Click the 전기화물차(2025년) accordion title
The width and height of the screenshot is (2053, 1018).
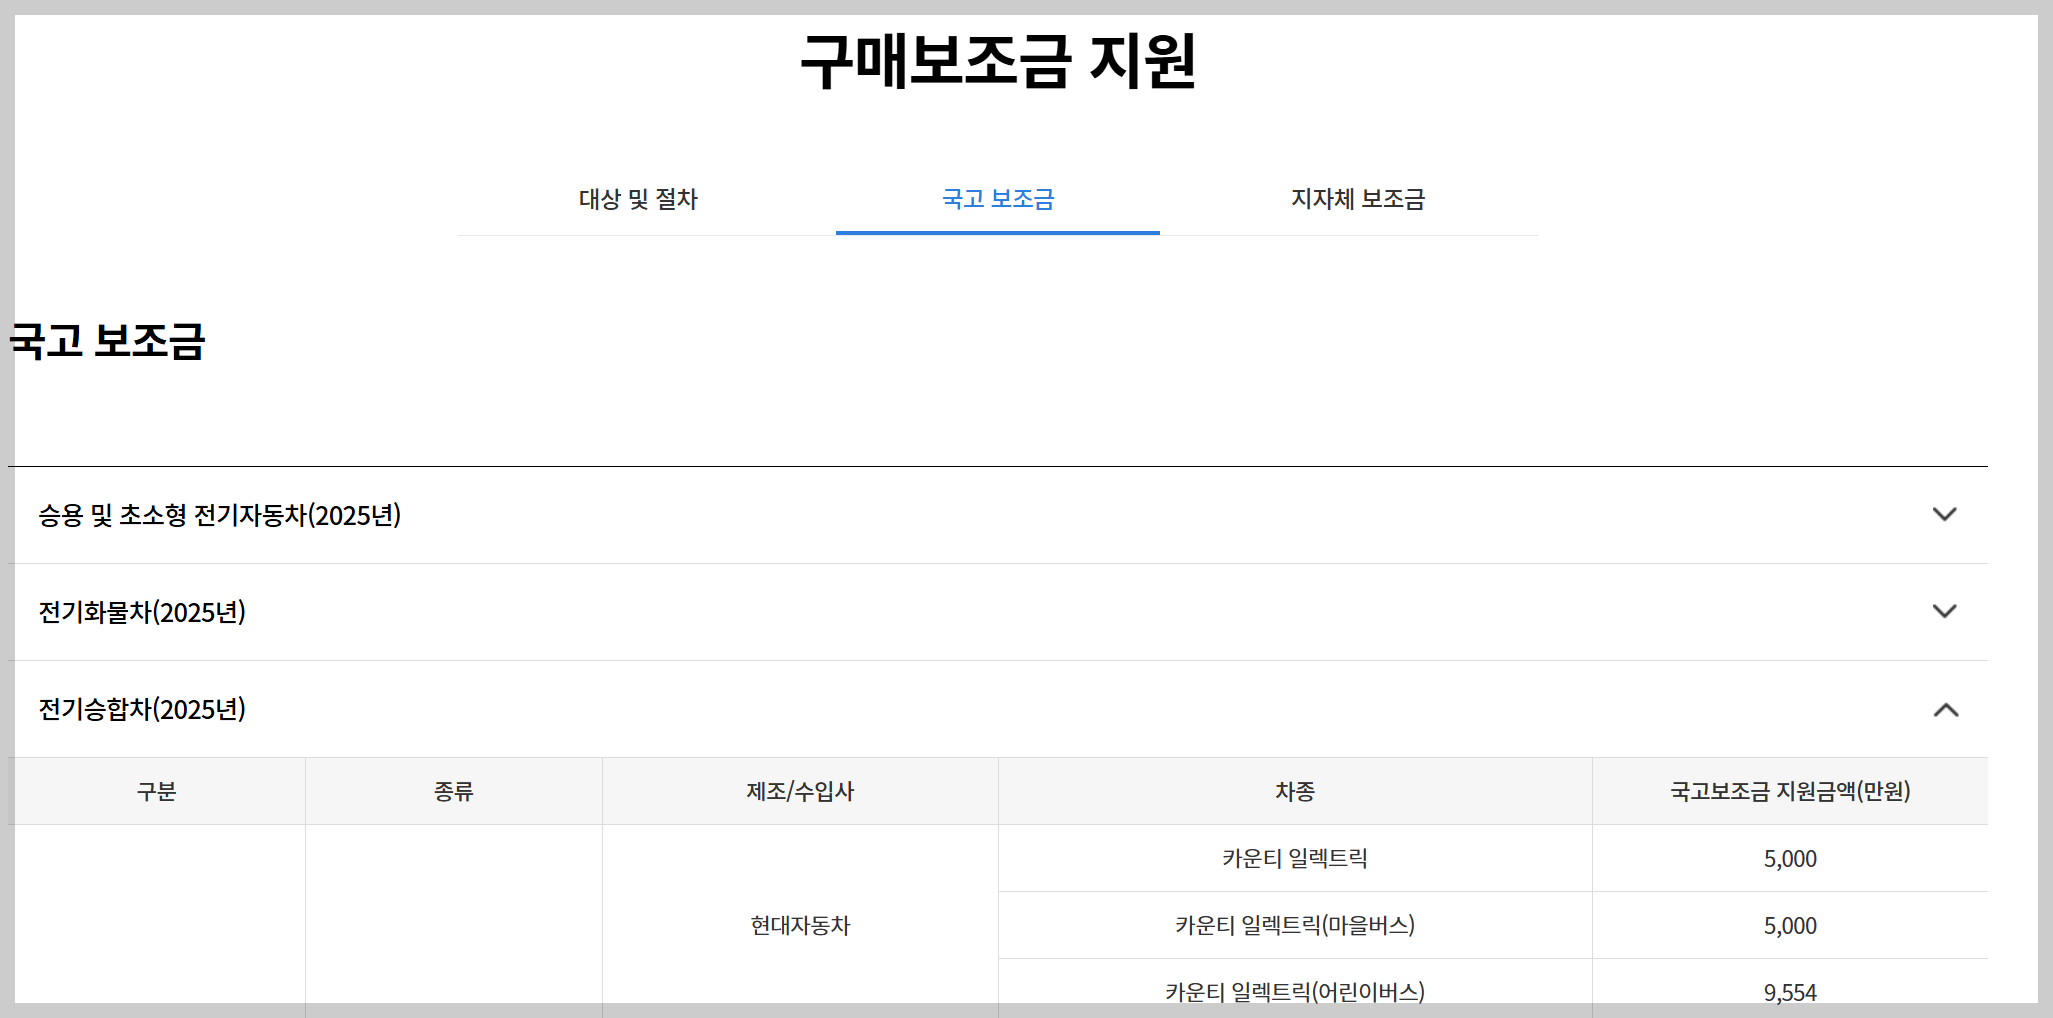[x=142, y=612]
